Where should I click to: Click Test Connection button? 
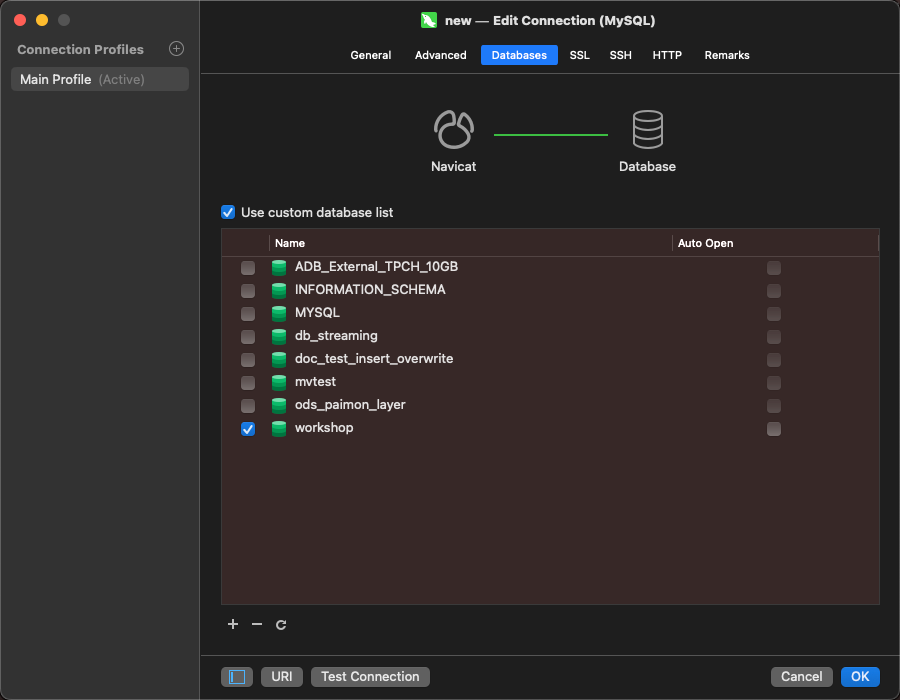pyautogui.click(x=370, y=677)
